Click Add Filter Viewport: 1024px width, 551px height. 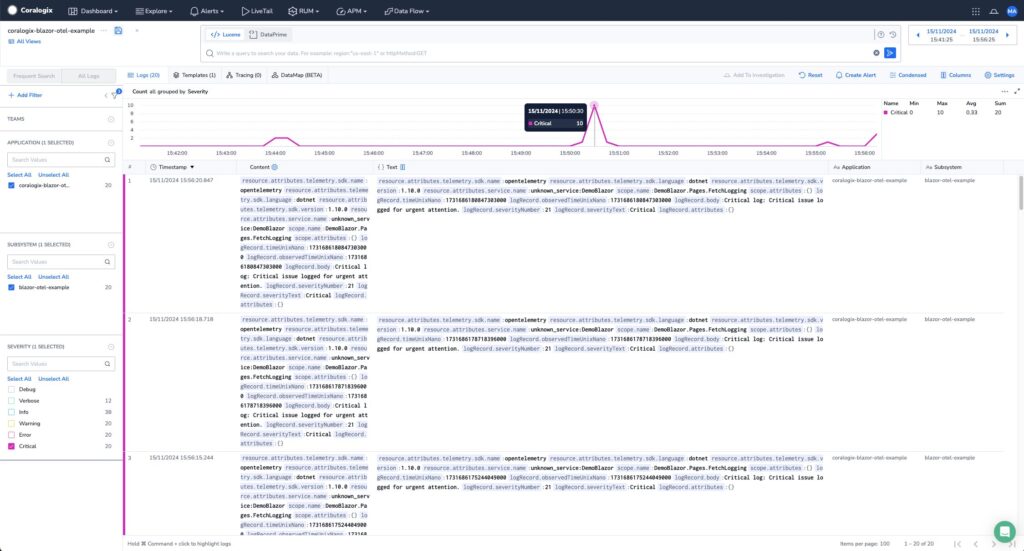tap(25, 95)
